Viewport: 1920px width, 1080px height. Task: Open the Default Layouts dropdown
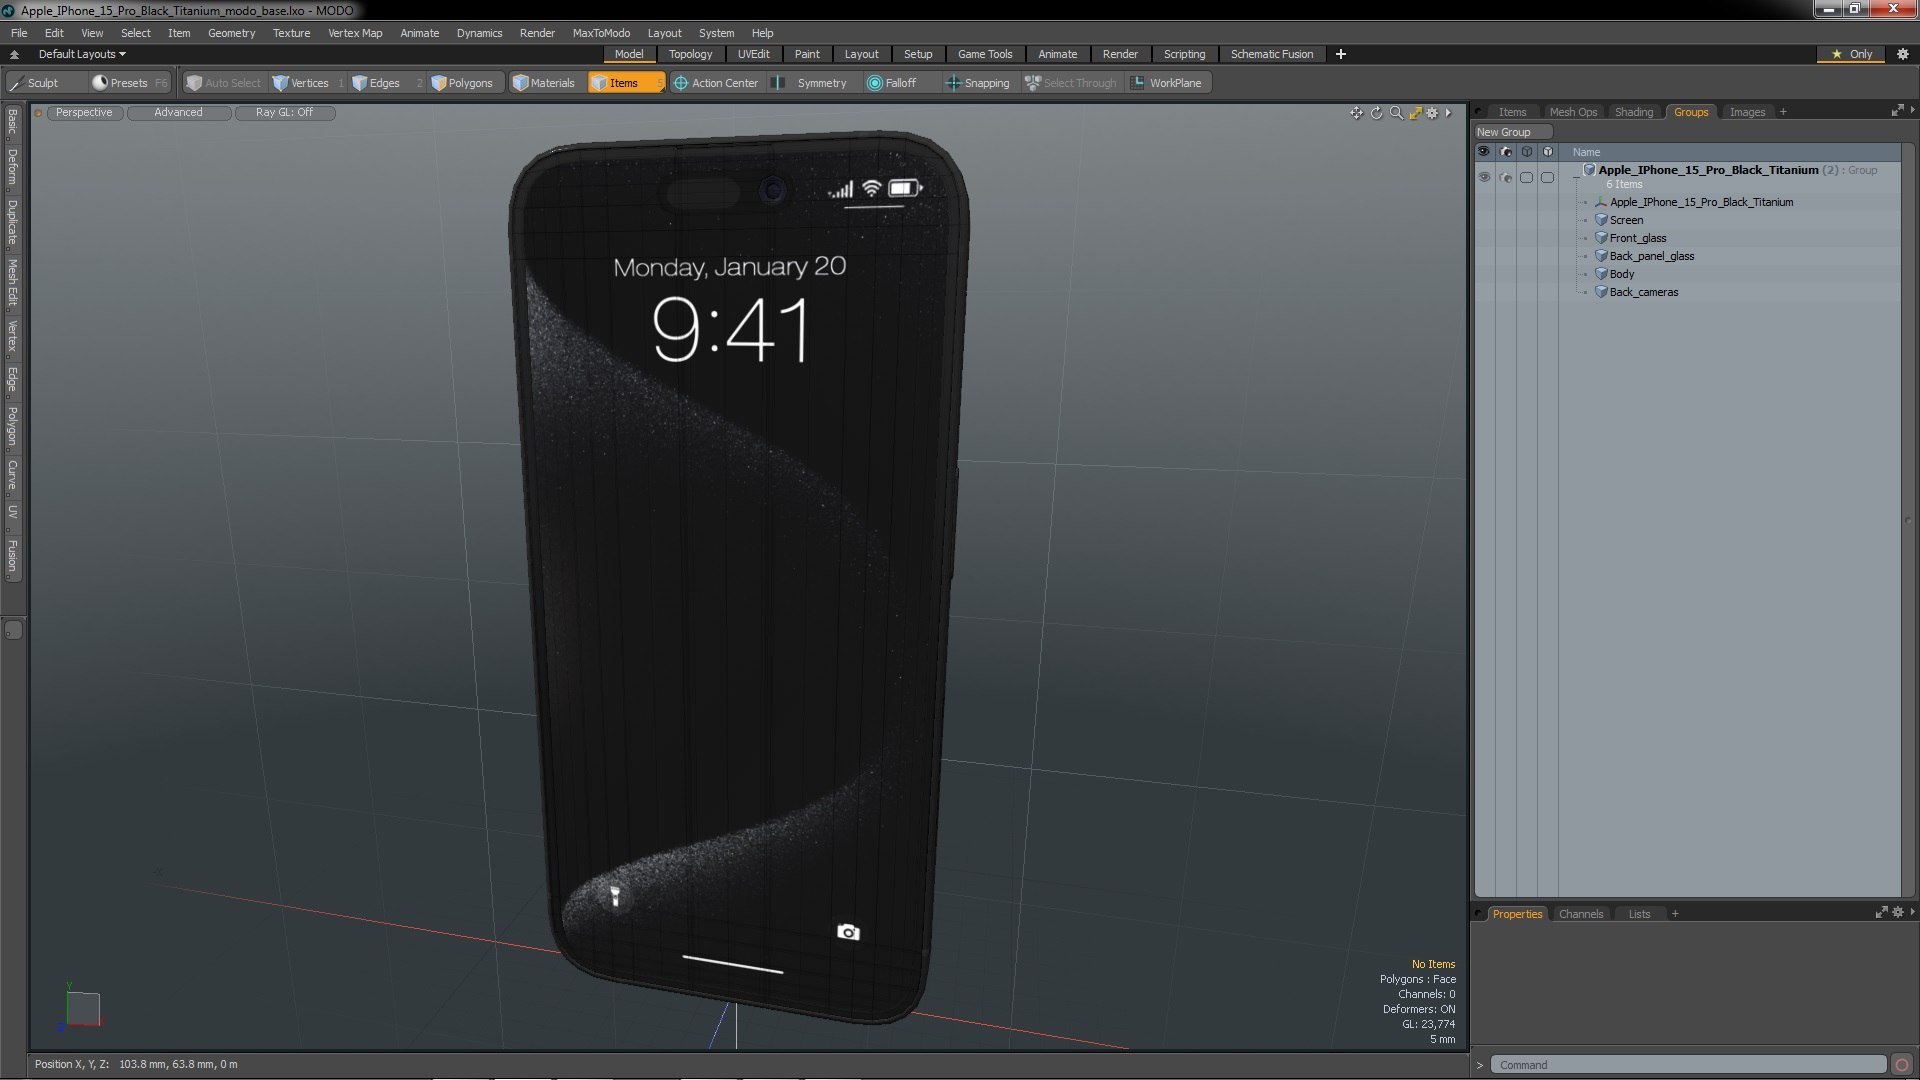click(x=82, y=54)
